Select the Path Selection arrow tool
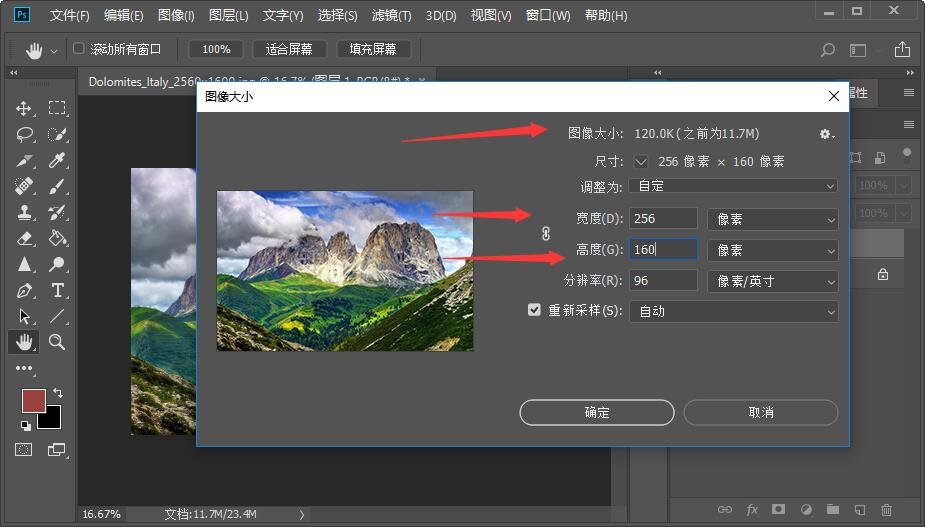 24,316
